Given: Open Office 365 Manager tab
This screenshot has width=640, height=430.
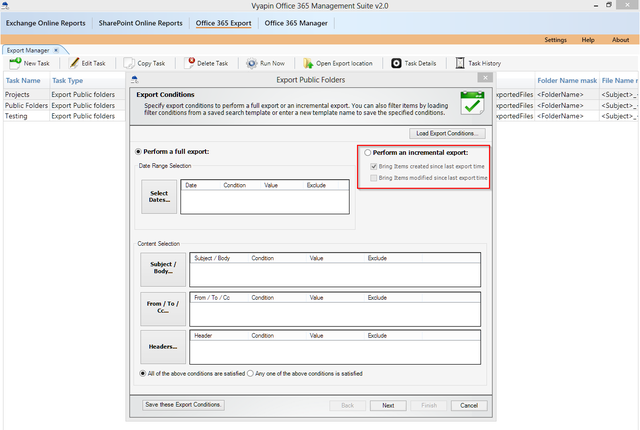Looking at the screenshot, I should tap(296, 23).
